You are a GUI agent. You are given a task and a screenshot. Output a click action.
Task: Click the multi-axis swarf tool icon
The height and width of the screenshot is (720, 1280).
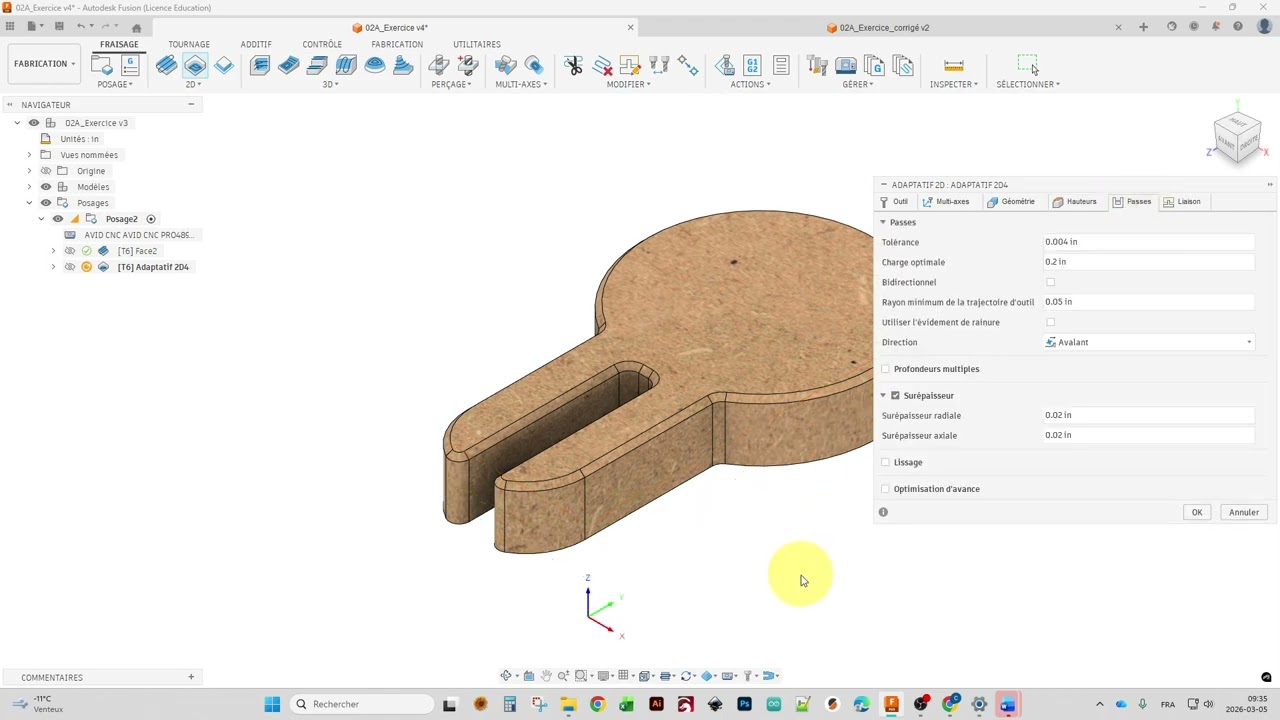(x=506, y=65)
